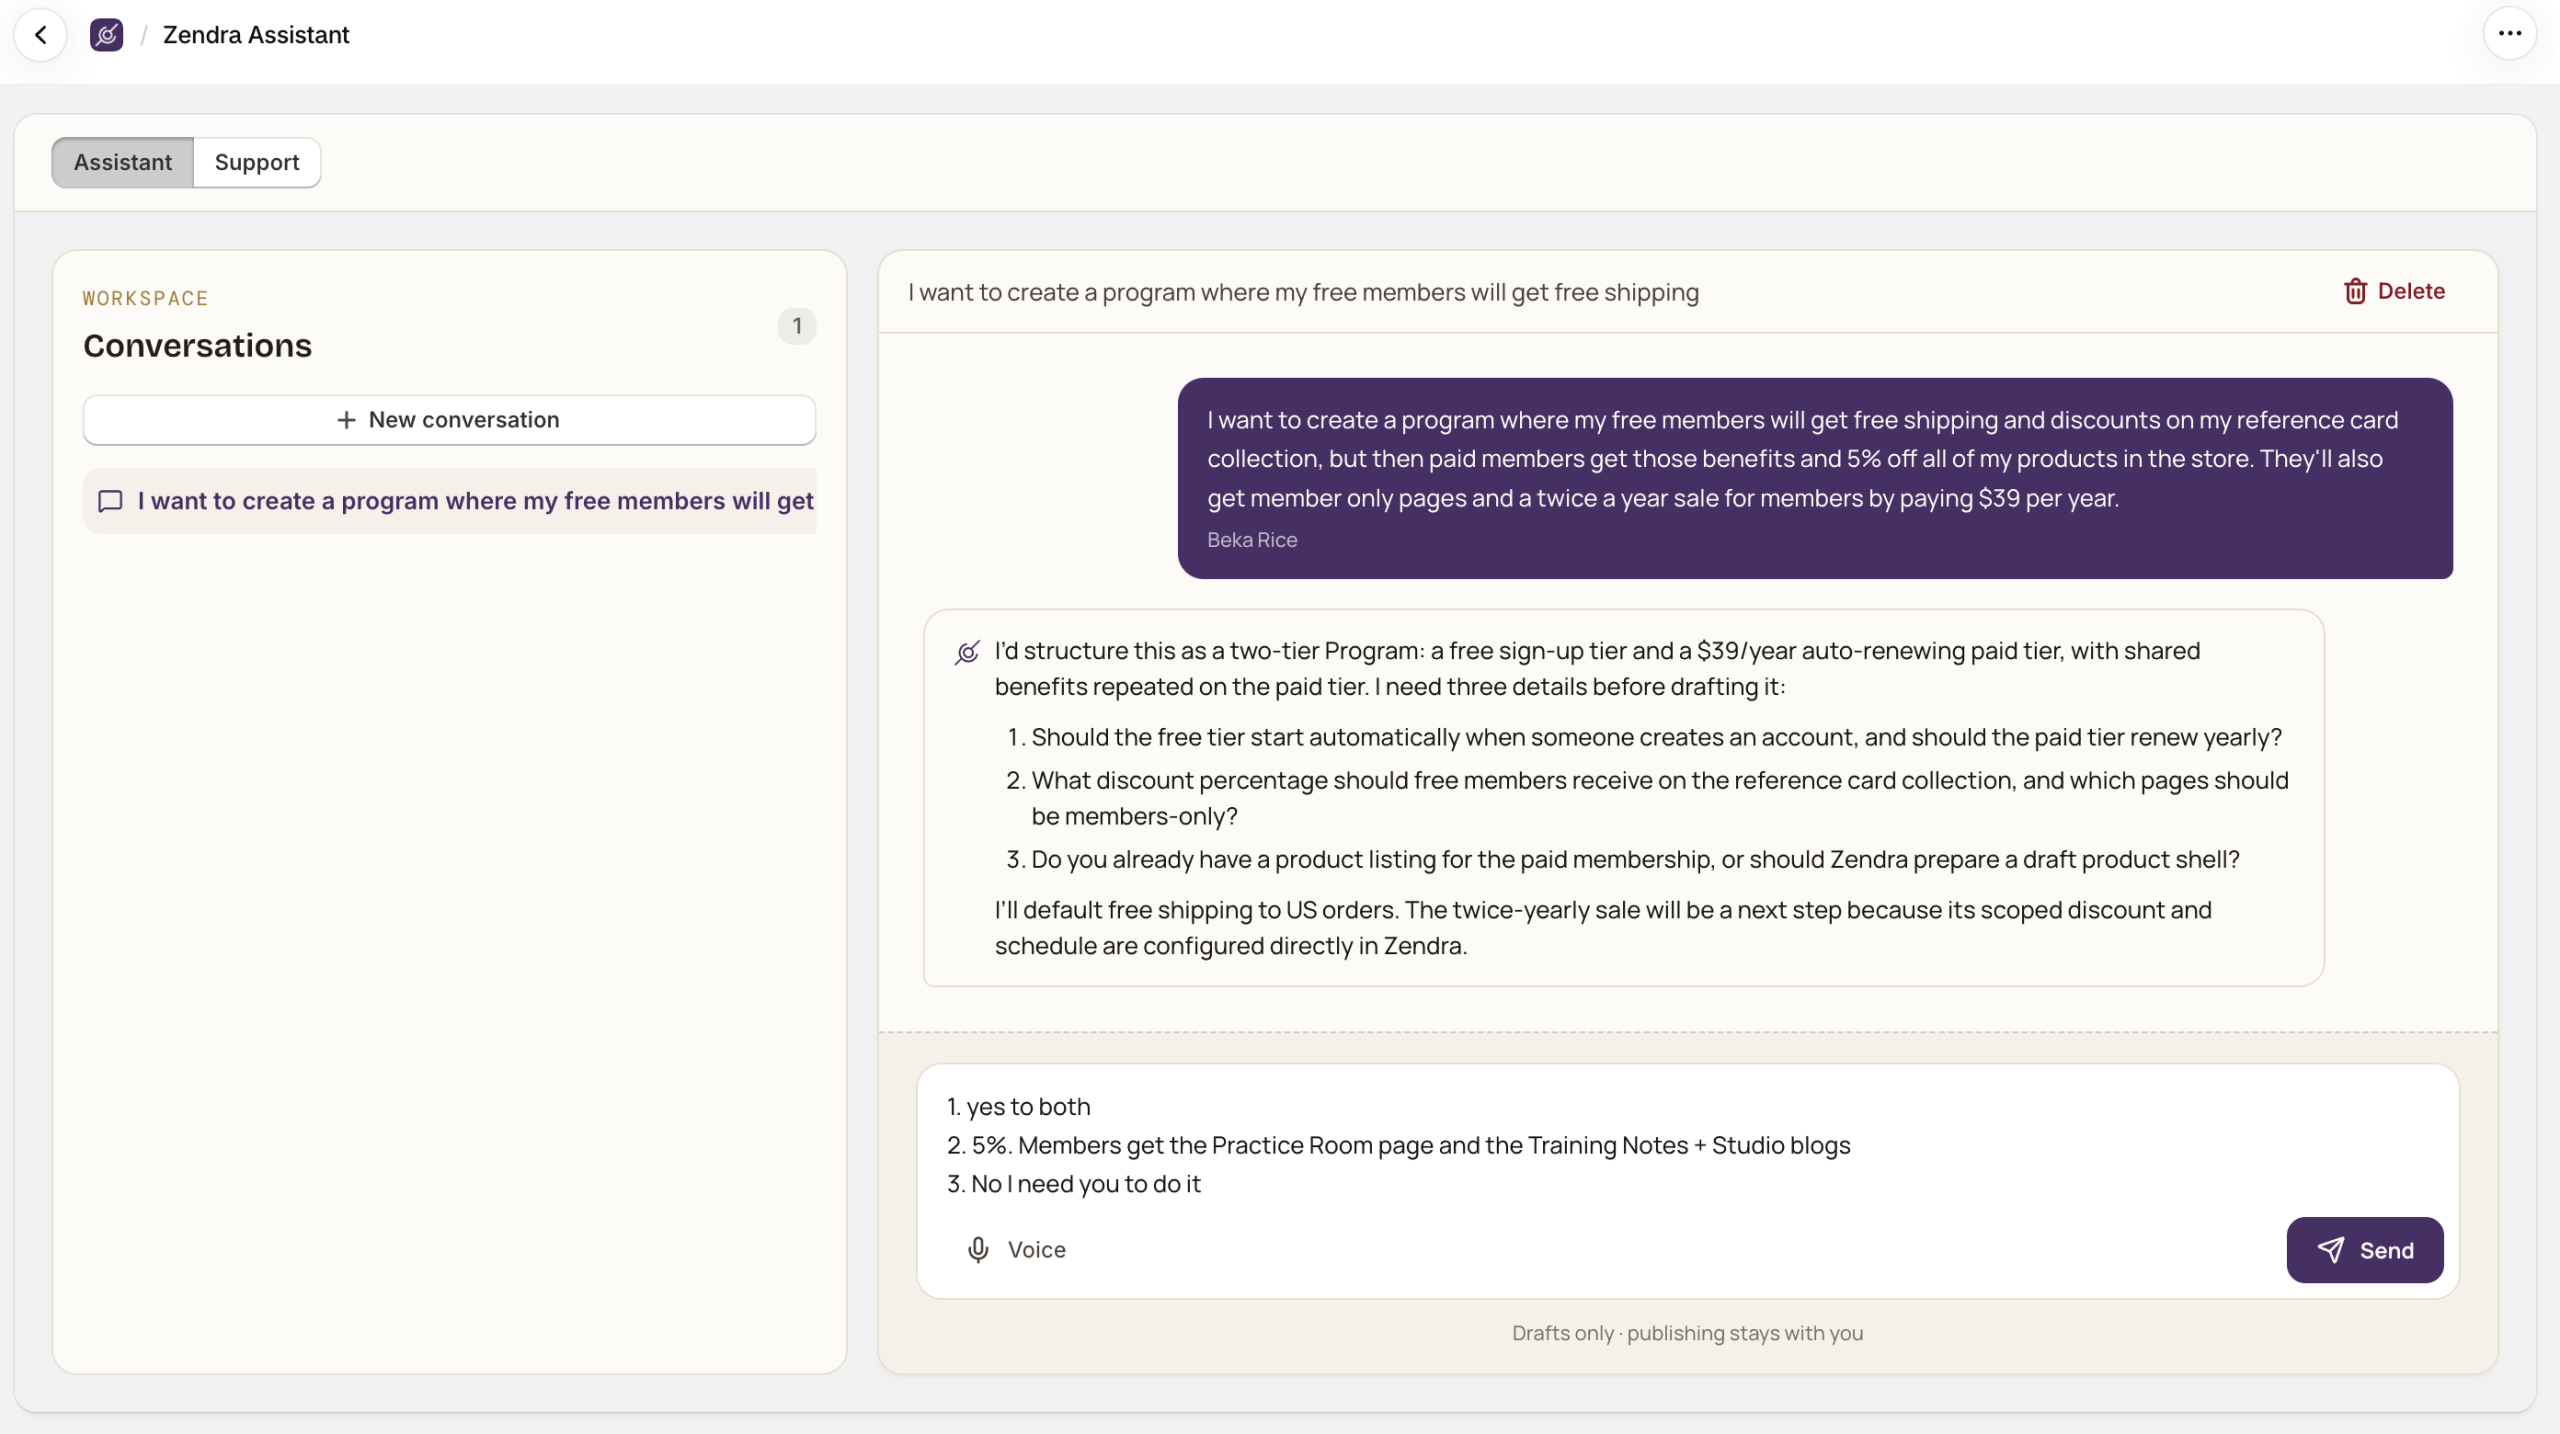Click the conversation count badge 1
The image size is (2560, 1434).
[797, 326]
